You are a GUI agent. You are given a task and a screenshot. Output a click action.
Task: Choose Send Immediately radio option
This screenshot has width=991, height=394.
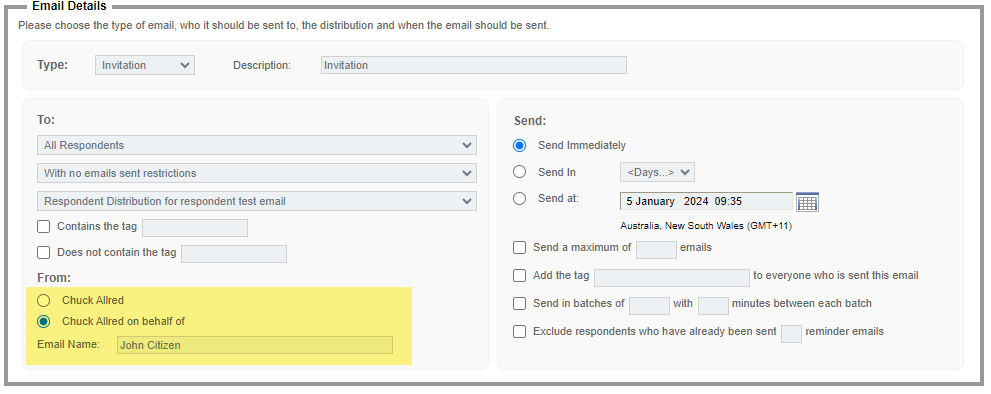pos(520,145)
